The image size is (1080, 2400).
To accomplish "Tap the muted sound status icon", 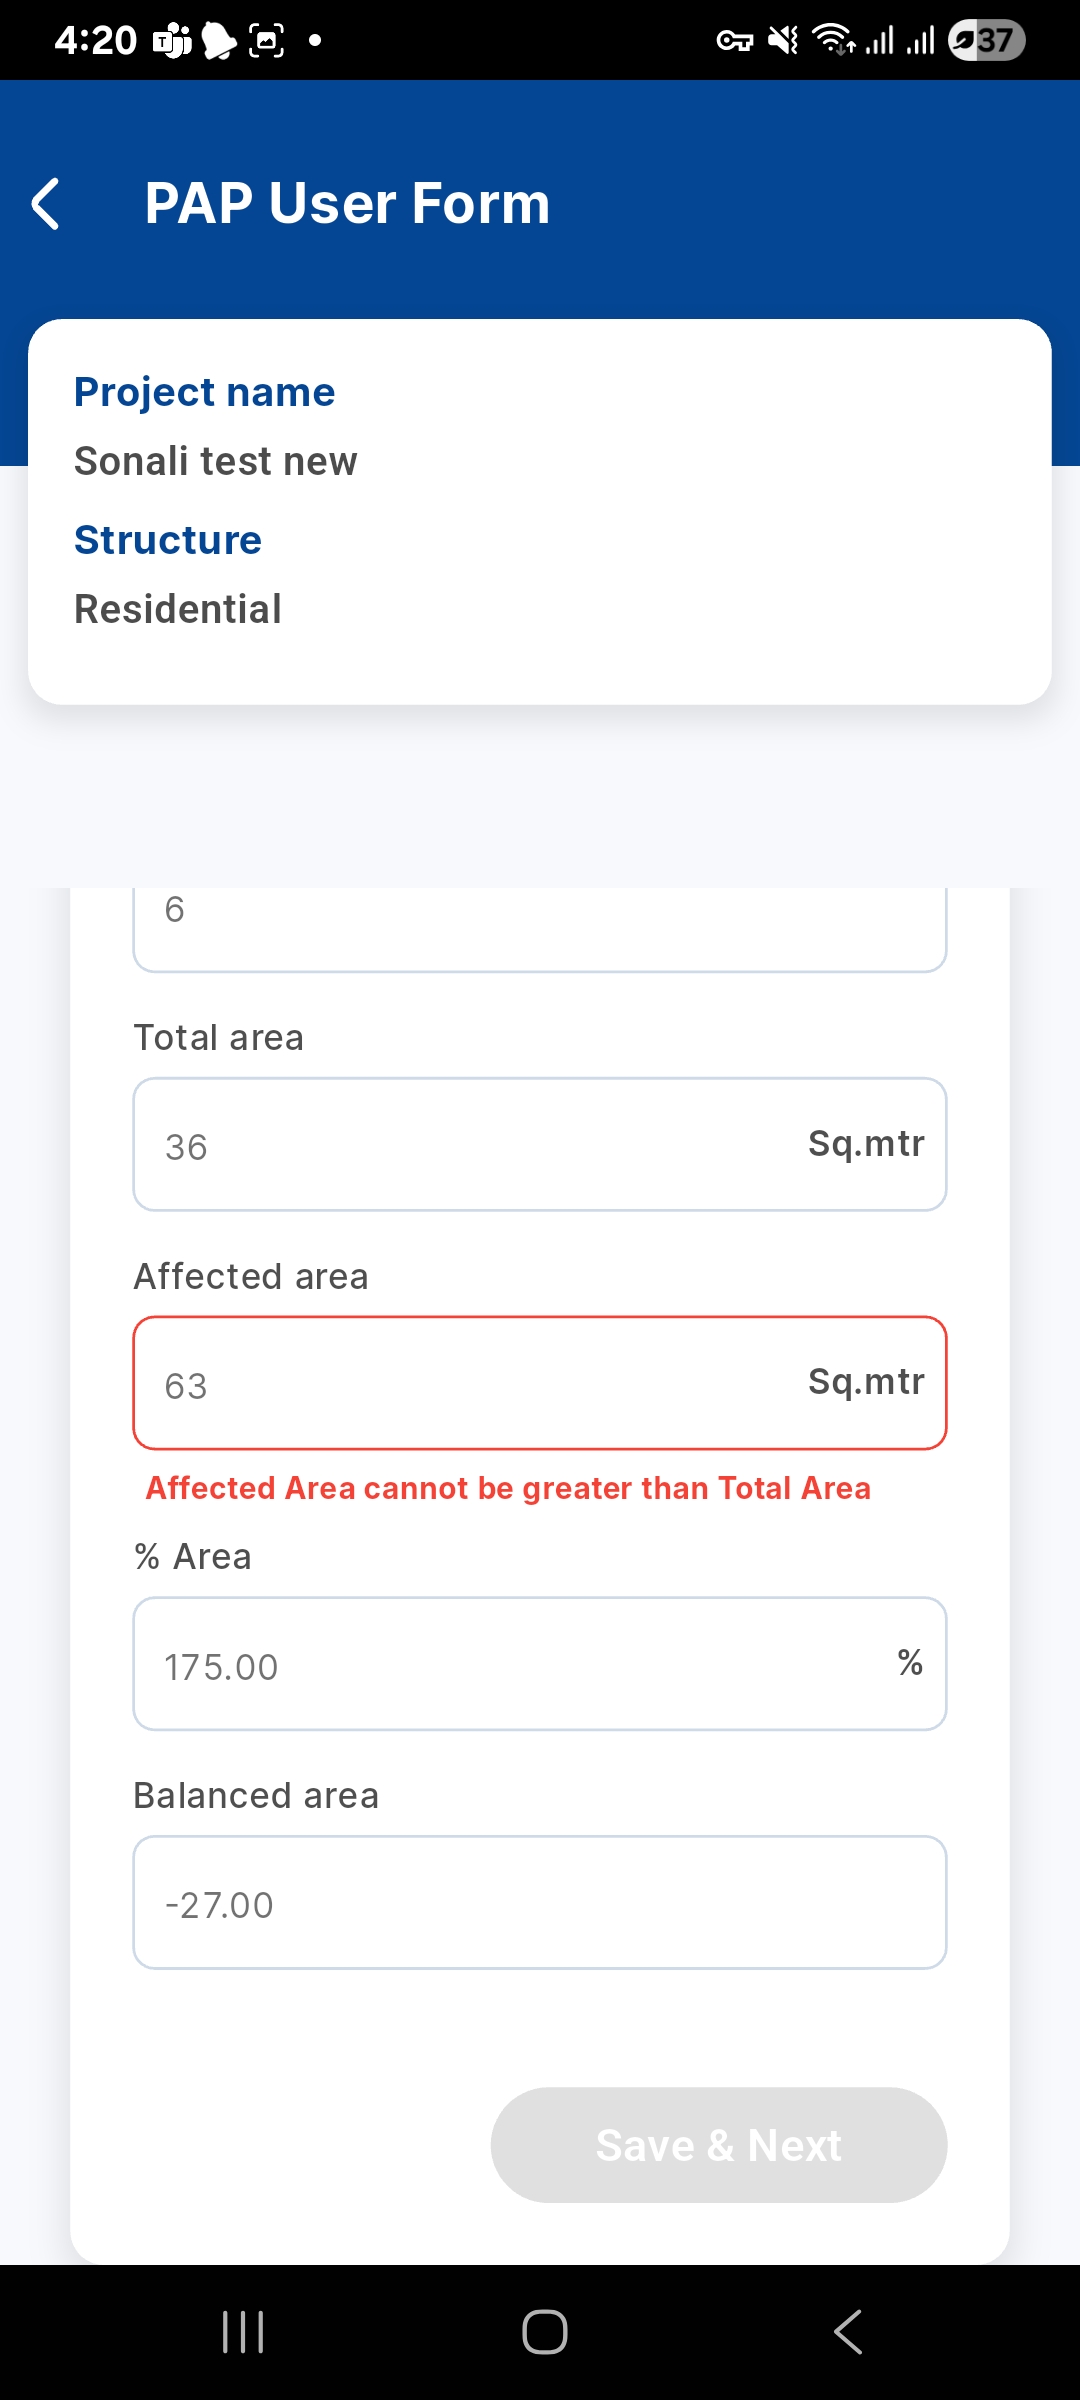I will click(x=783, y=41).
